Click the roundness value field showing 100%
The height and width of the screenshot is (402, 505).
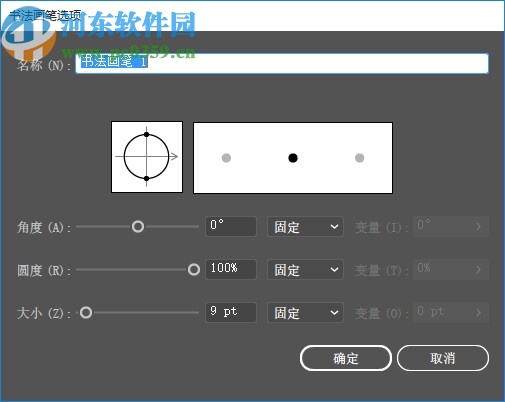pyautogui.click(x=231, y=269)
